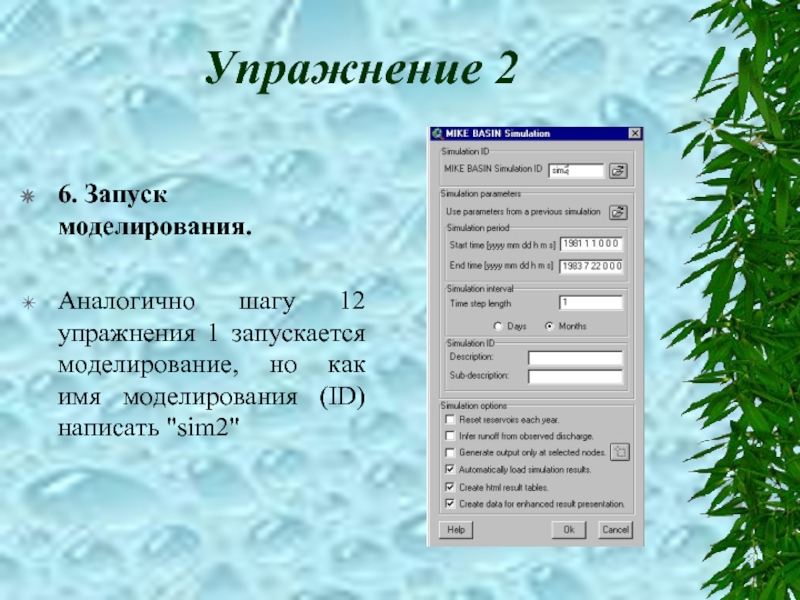Toggle Create data for enhanced result presentation
Image resolution: width=800 pixels, height=600 pixels.
tap(449, 504)
